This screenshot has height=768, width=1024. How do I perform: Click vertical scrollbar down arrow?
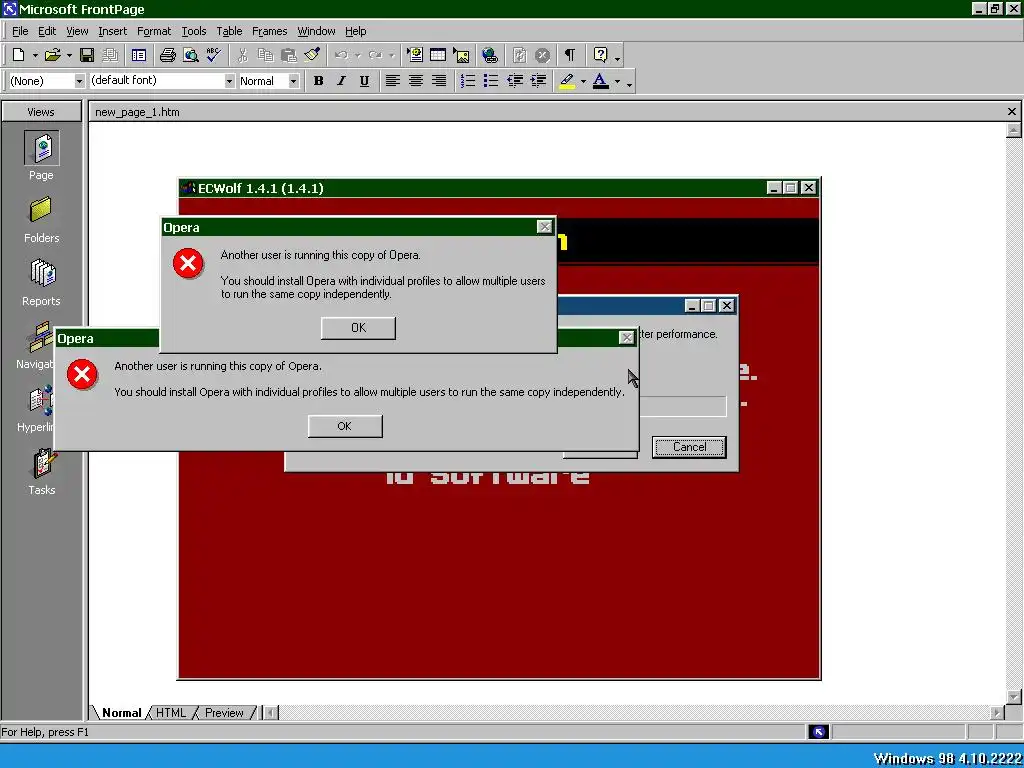tap(1014, 697)
